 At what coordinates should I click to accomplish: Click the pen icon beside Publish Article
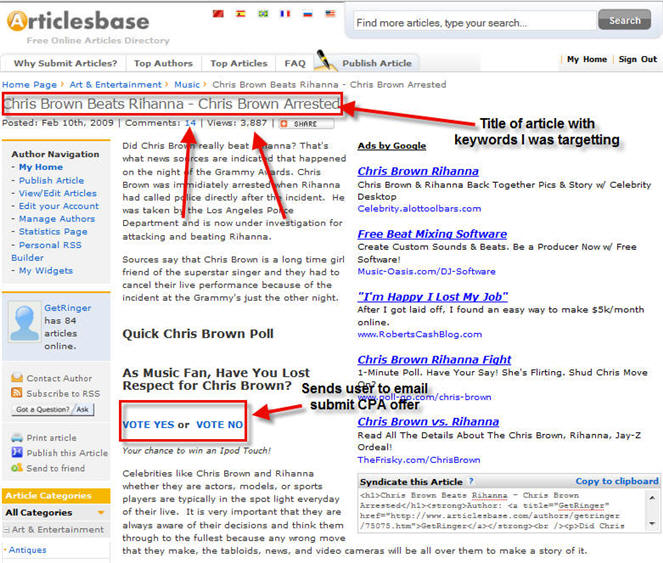click(x=325, y=60)
